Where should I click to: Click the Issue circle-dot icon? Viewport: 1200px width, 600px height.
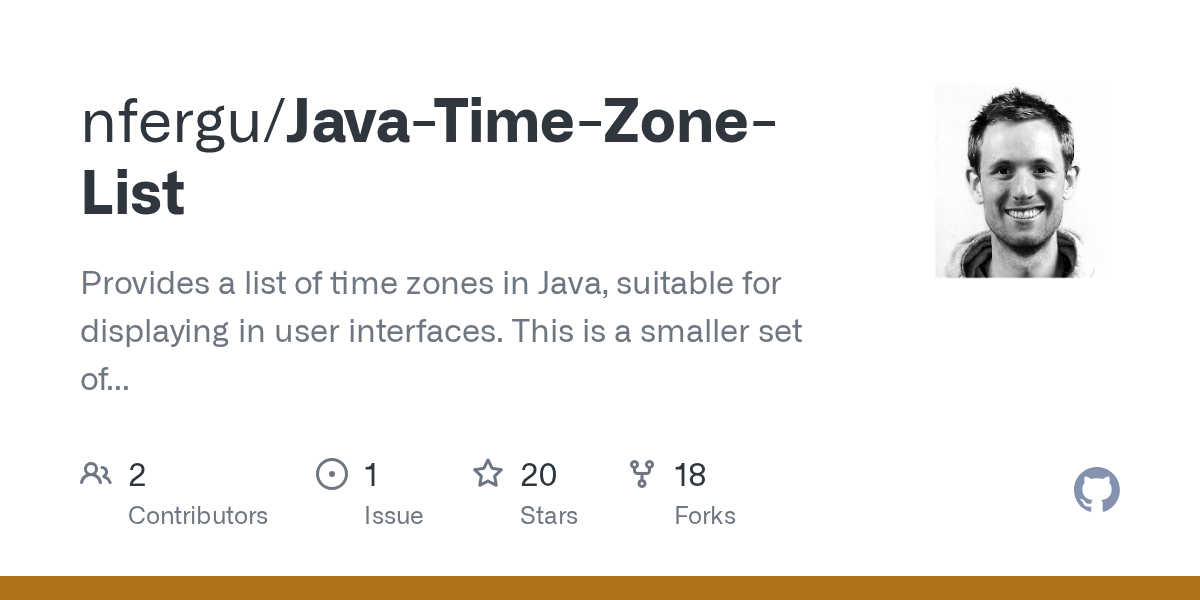tap(331, 473)
